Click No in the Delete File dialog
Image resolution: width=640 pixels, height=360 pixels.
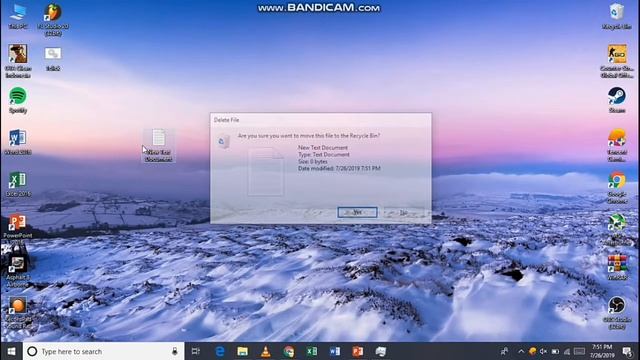(403, 212)
